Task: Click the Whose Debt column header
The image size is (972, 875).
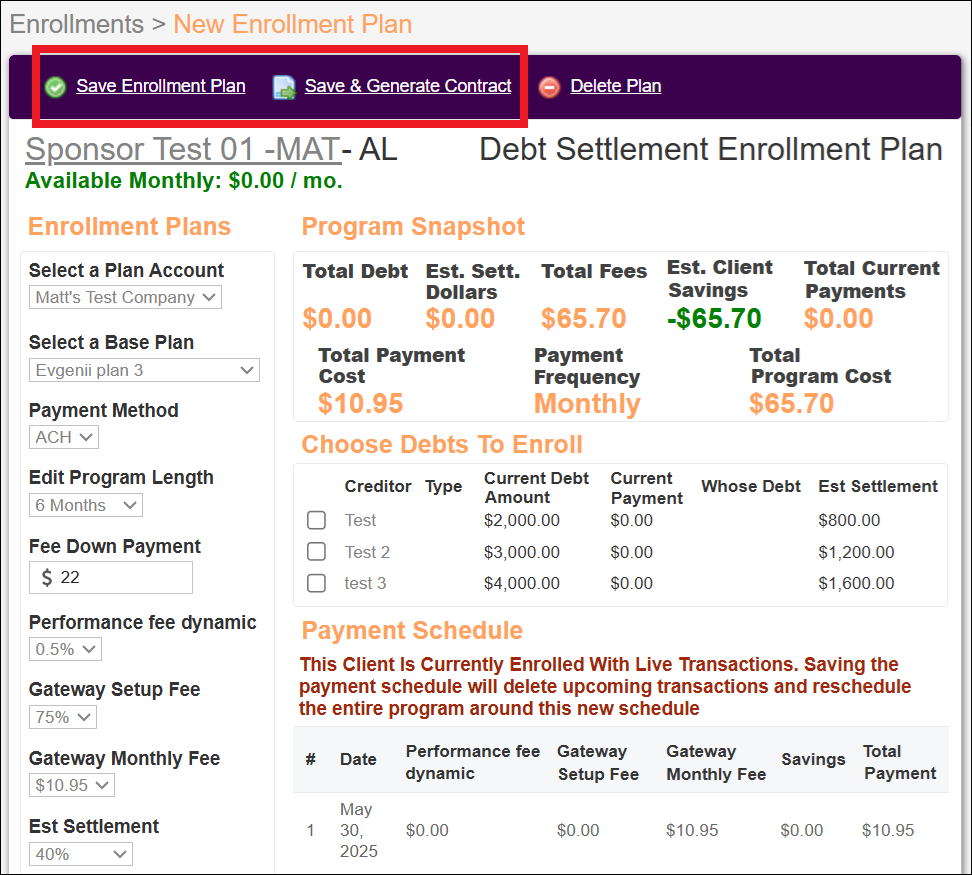Action: [751, 486]
